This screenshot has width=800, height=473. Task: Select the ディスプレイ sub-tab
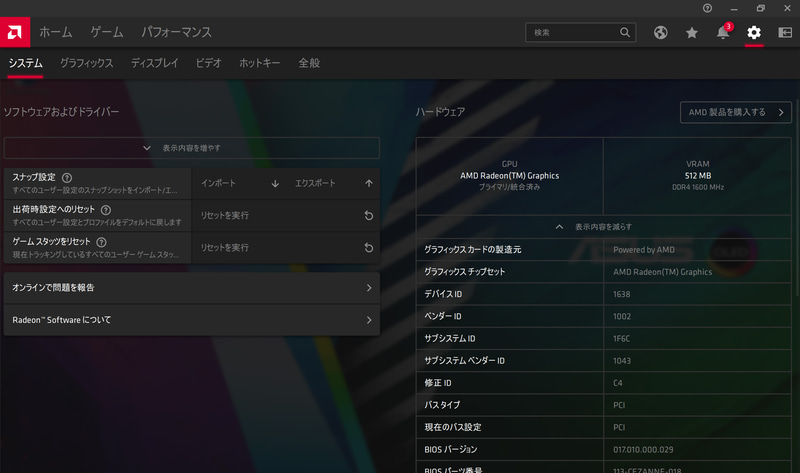coord(155,63)
